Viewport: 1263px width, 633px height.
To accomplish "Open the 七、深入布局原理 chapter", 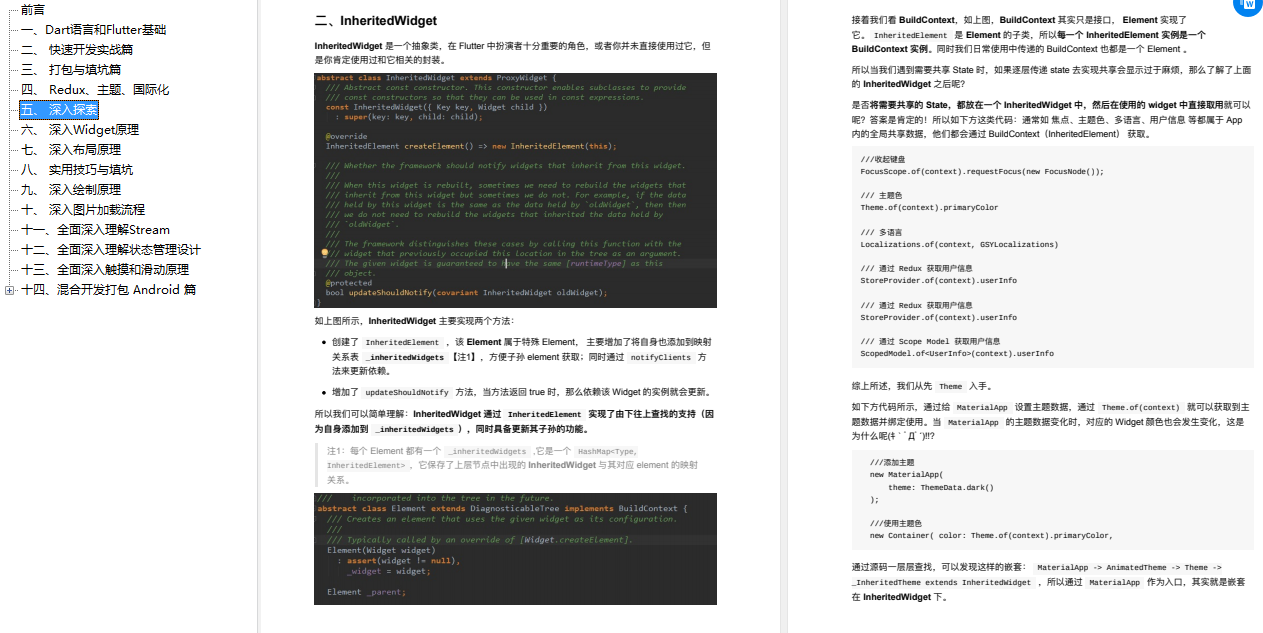I will point(71,150).
